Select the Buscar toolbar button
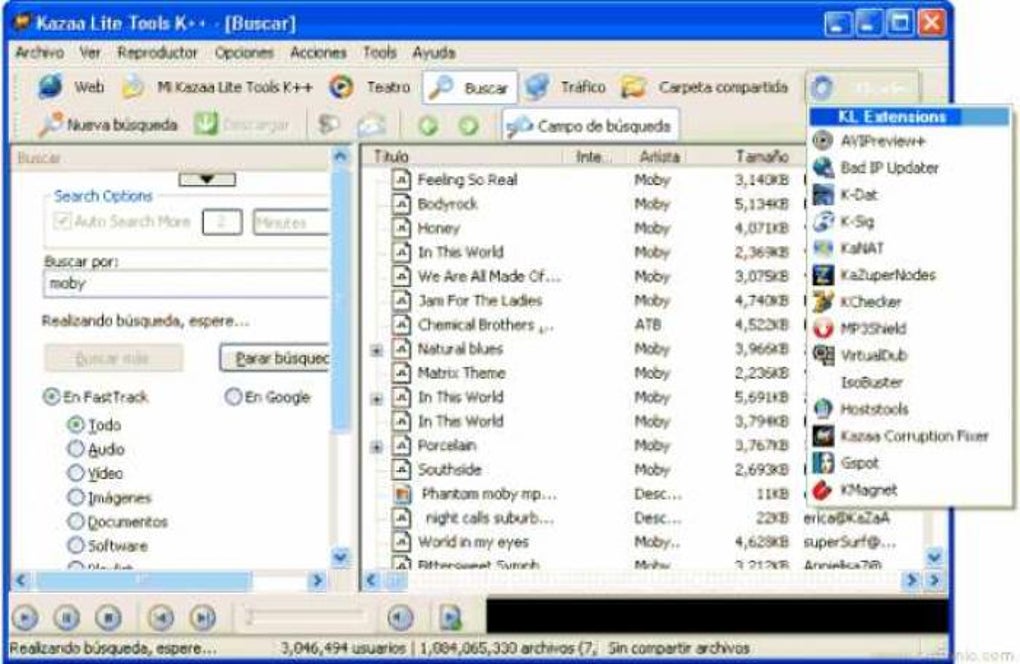The width and height of the screenshot is (1020, 664). [470, 87]
